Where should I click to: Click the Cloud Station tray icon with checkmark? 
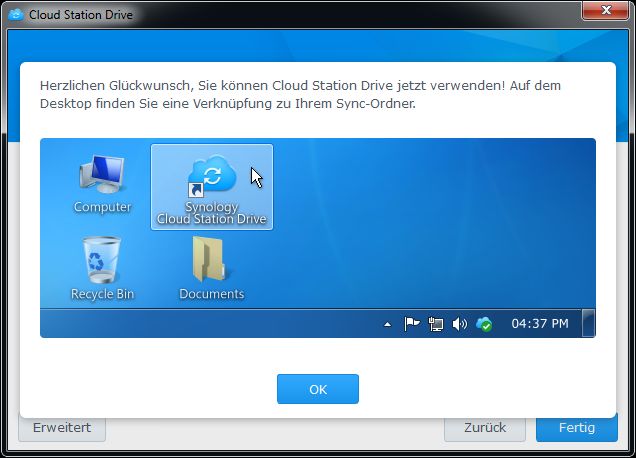point(484,324)
